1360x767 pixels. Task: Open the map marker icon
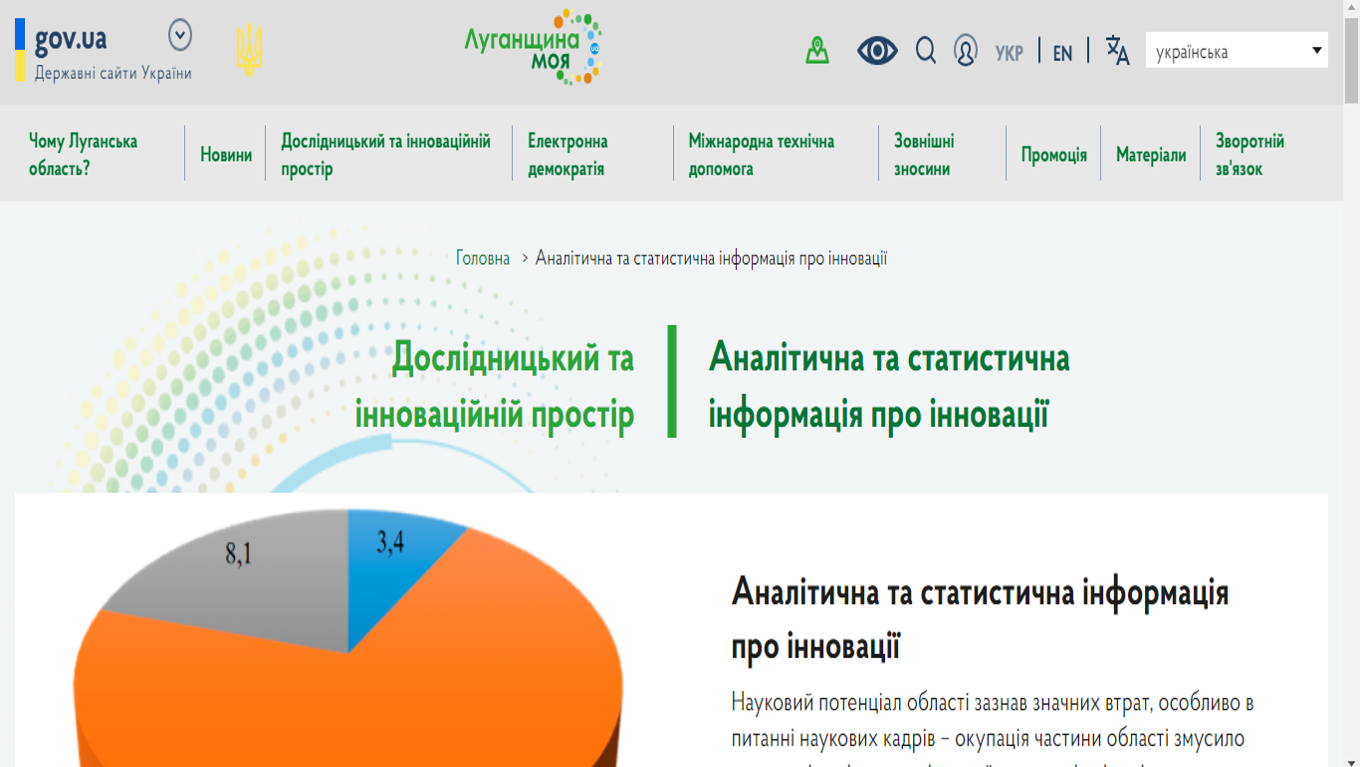click(x=817, y=50)
